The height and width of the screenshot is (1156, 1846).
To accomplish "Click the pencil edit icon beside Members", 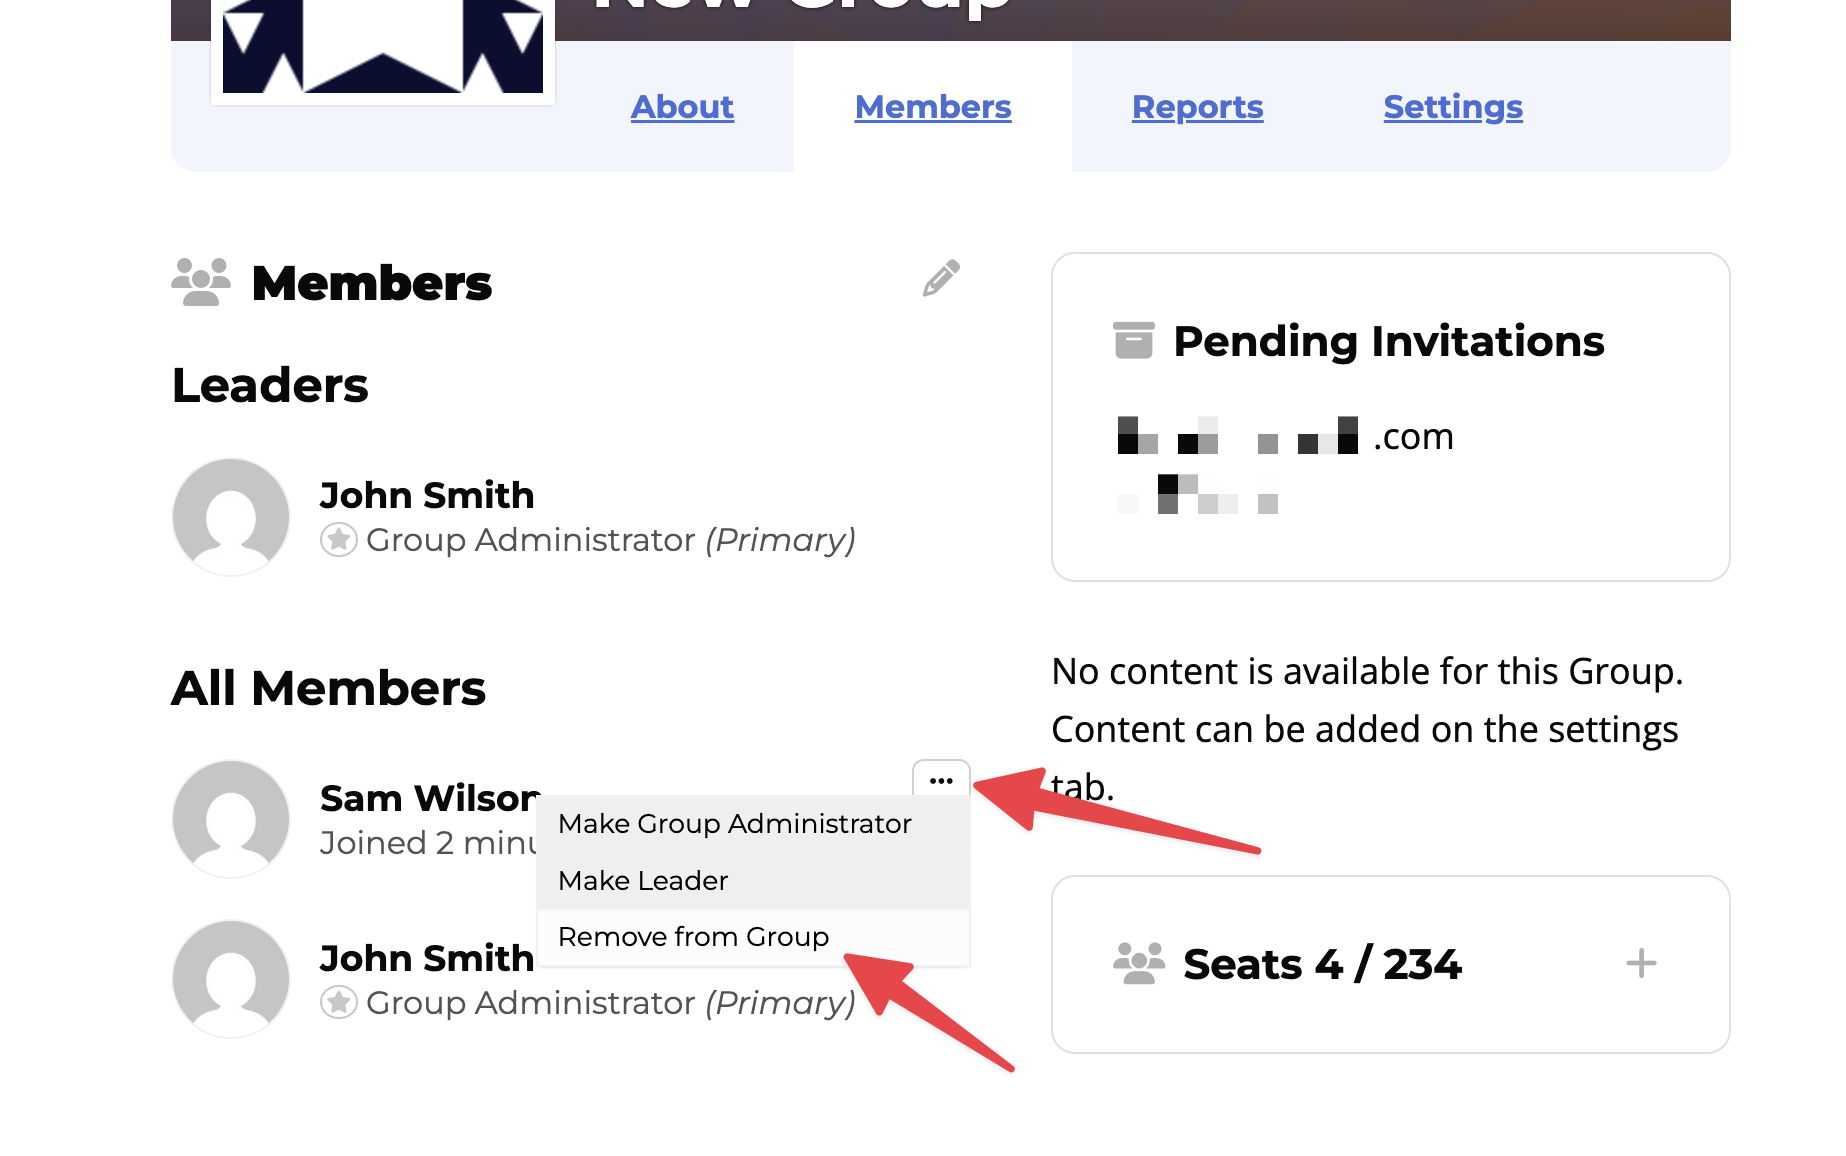I will pos(941,279).
